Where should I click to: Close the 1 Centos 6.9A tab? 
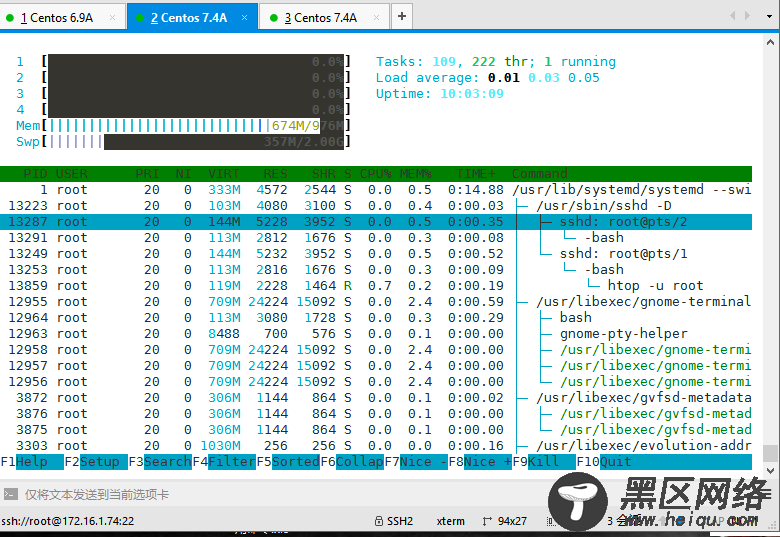112,18
